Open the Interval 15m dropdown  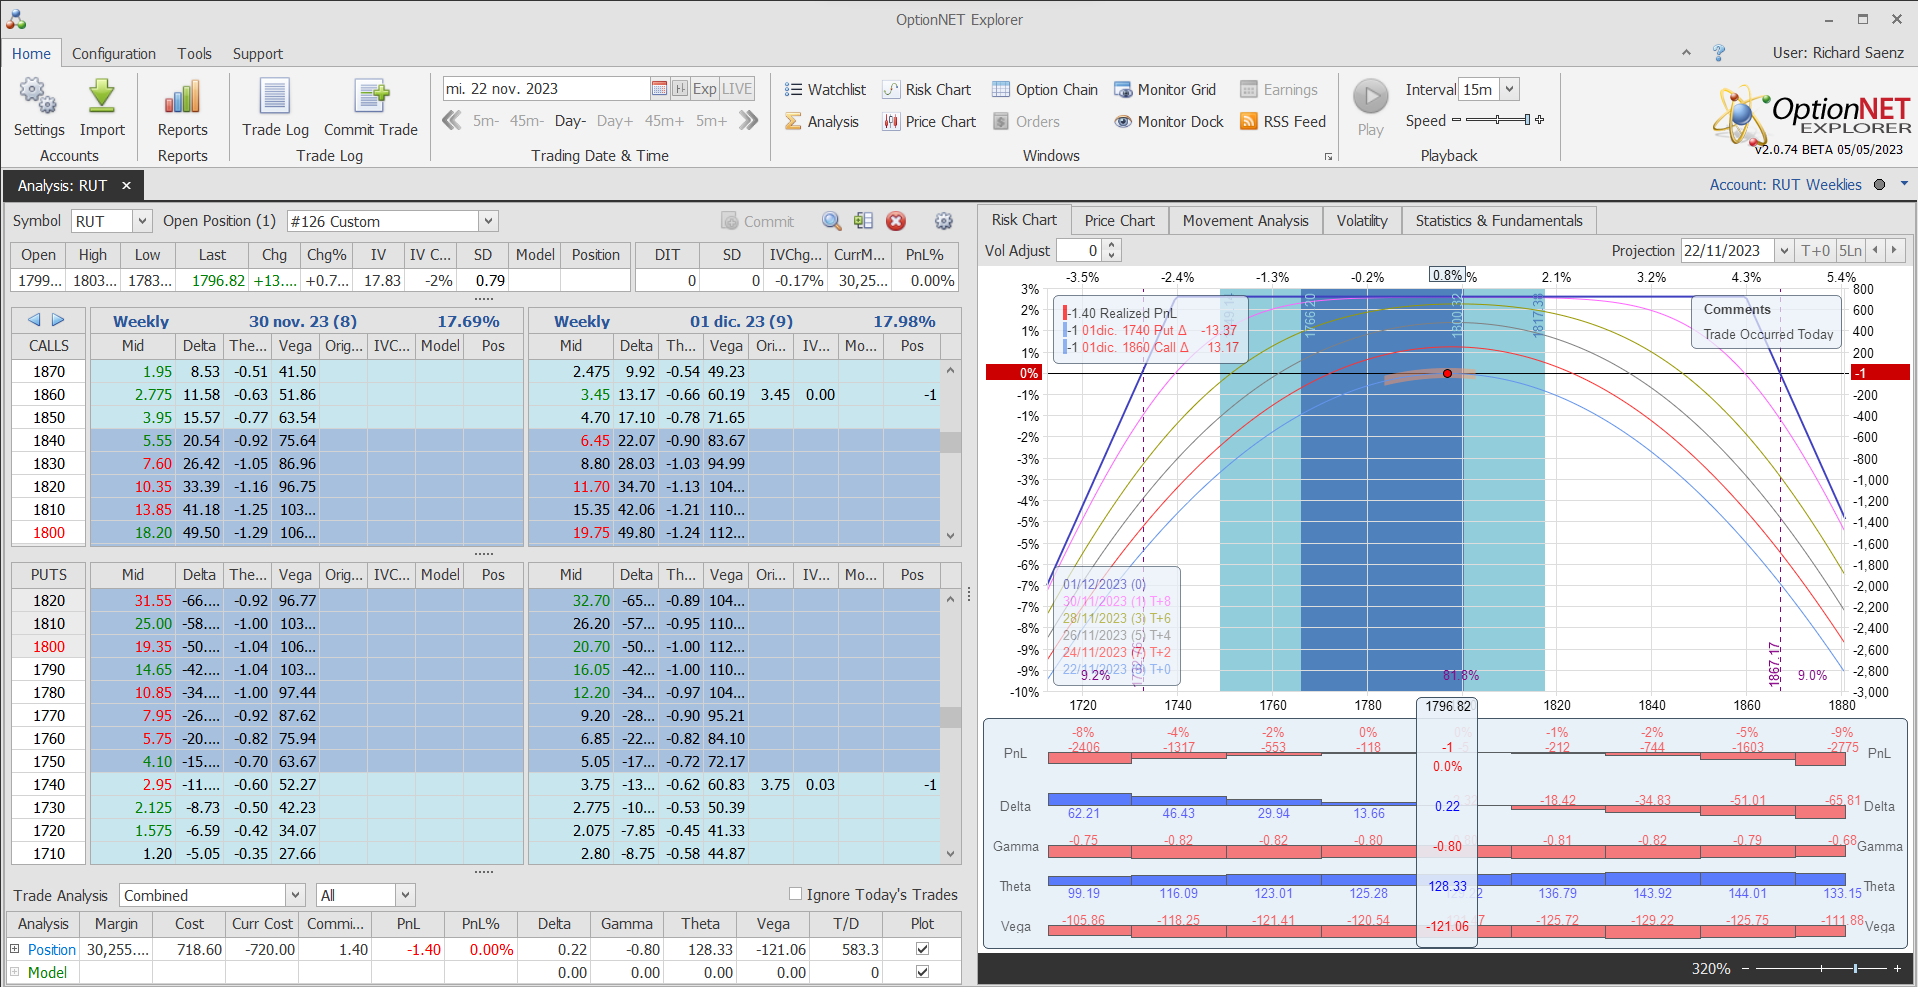[x=1509, y=90]
